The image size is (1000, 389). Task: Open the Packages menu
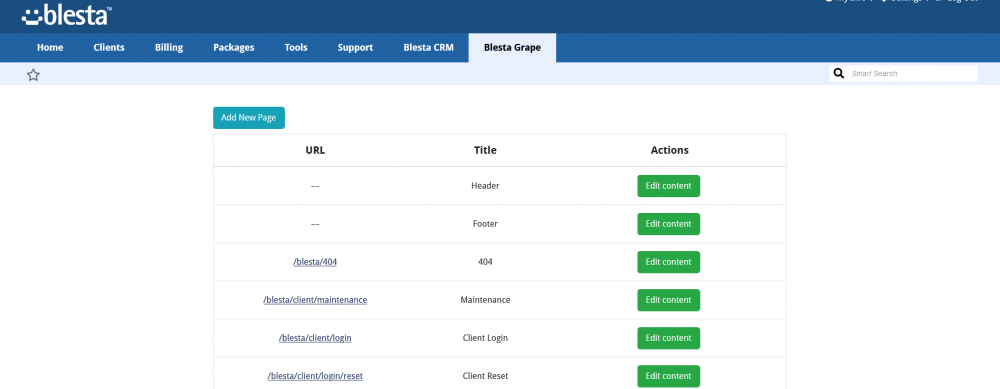(x=233, y=47)
